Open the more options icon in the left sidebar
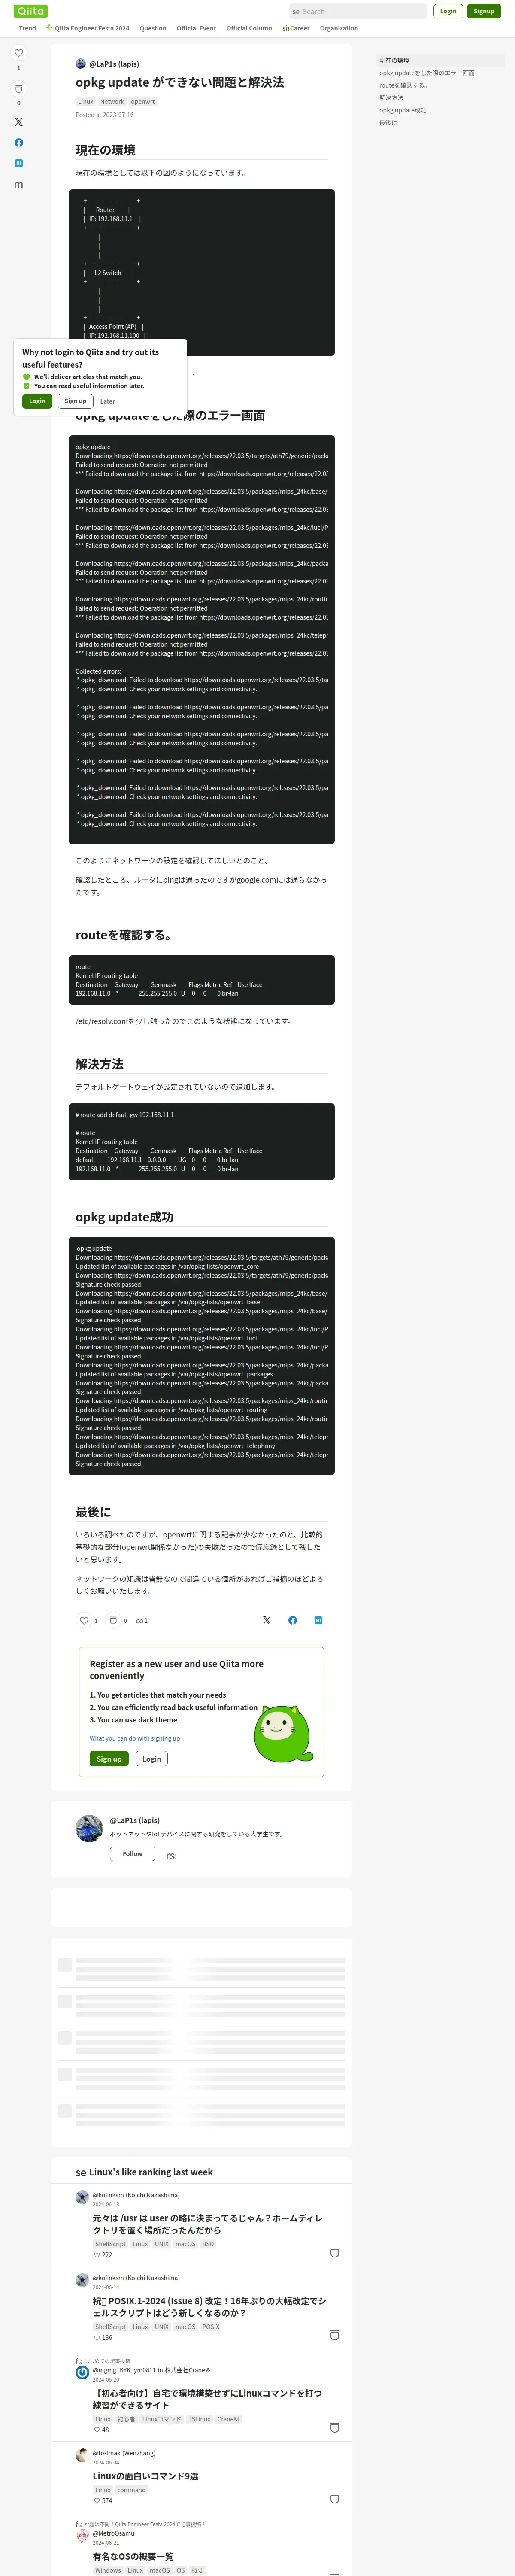This screenshot has width=515, height=2576. (x=18, y=185)
